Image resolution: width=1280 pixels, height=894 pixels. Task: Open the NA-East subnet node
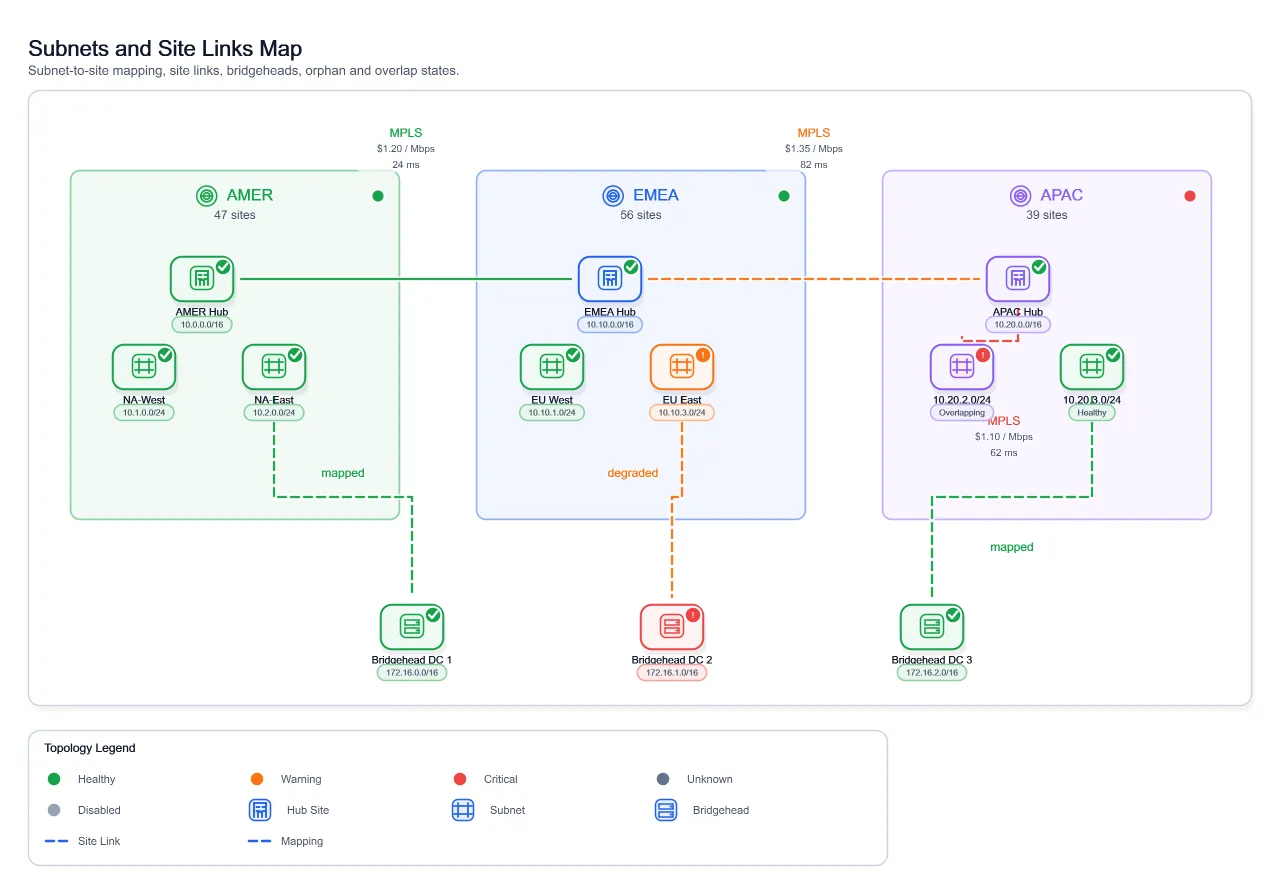click(x=274, y=367)
